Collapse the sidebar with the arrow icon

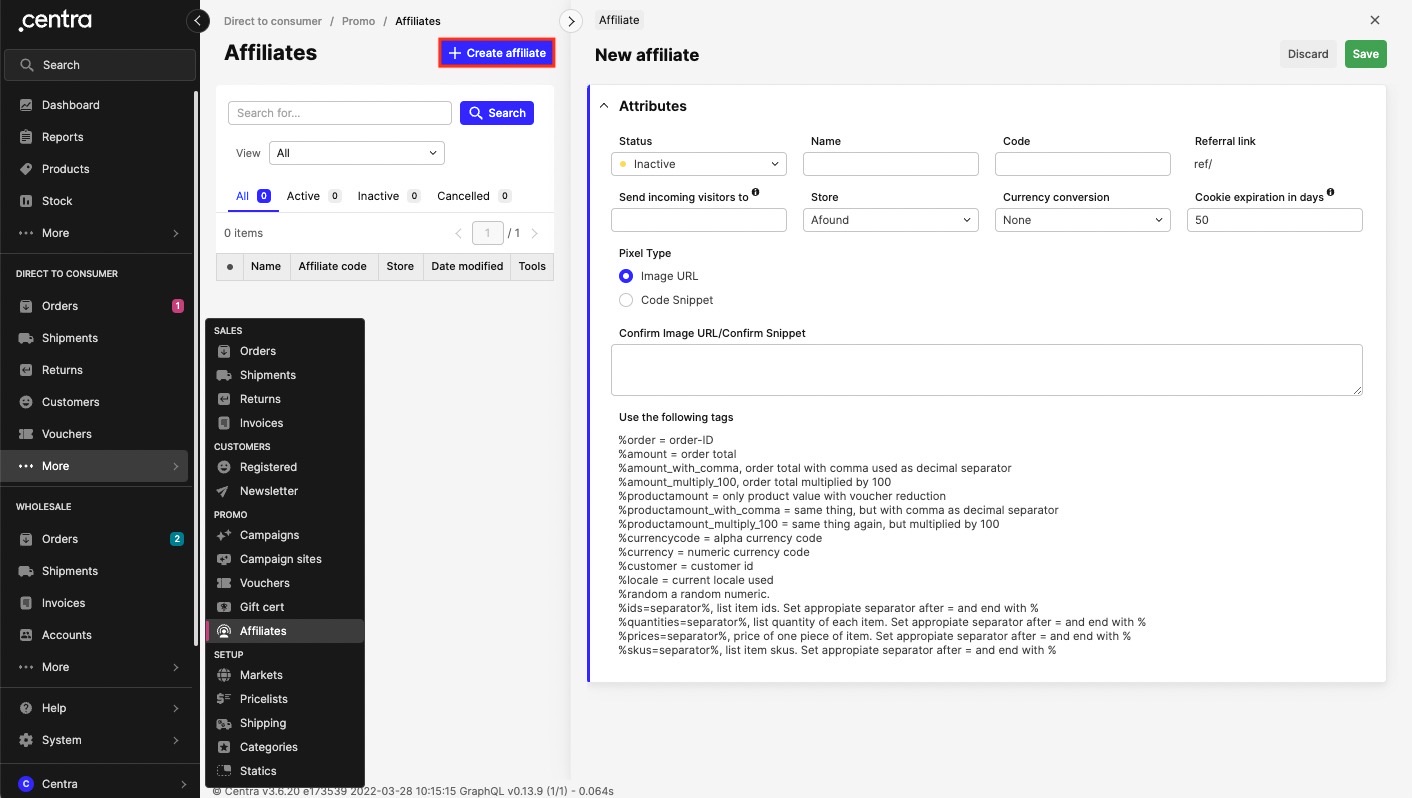coord(198,21)
